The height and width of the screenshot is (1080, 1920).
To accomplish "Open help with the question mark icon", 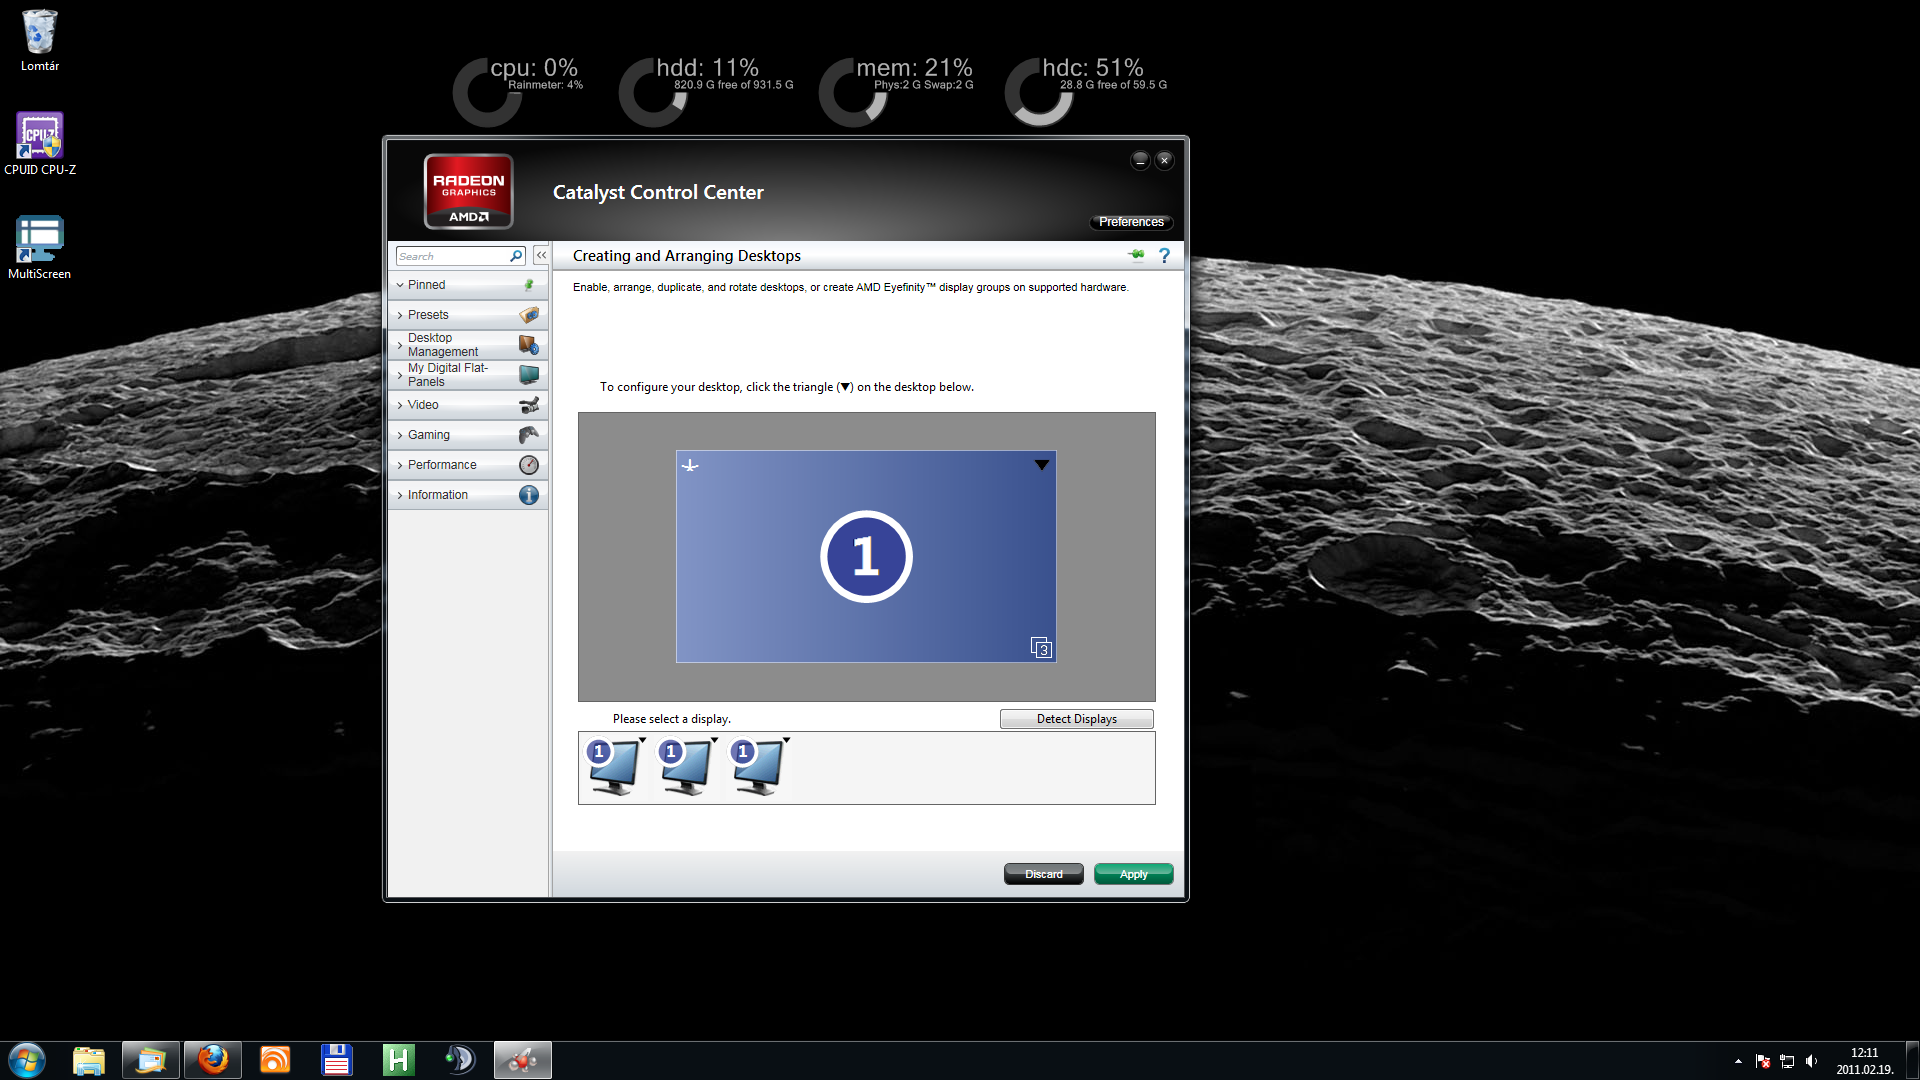I will [1164, 256].
